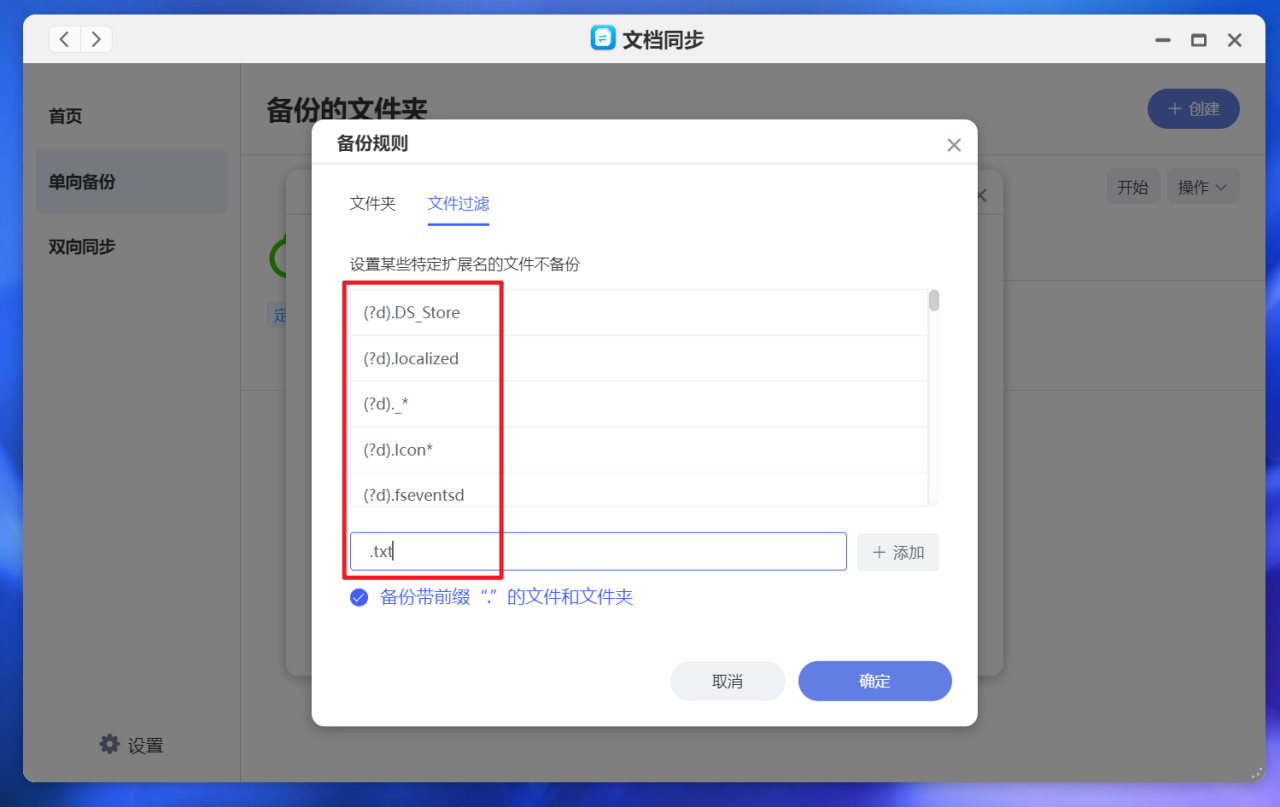Screen dimensions: 1280x807
Task: Click the 取消 button
Action: (x=728, y=681)
